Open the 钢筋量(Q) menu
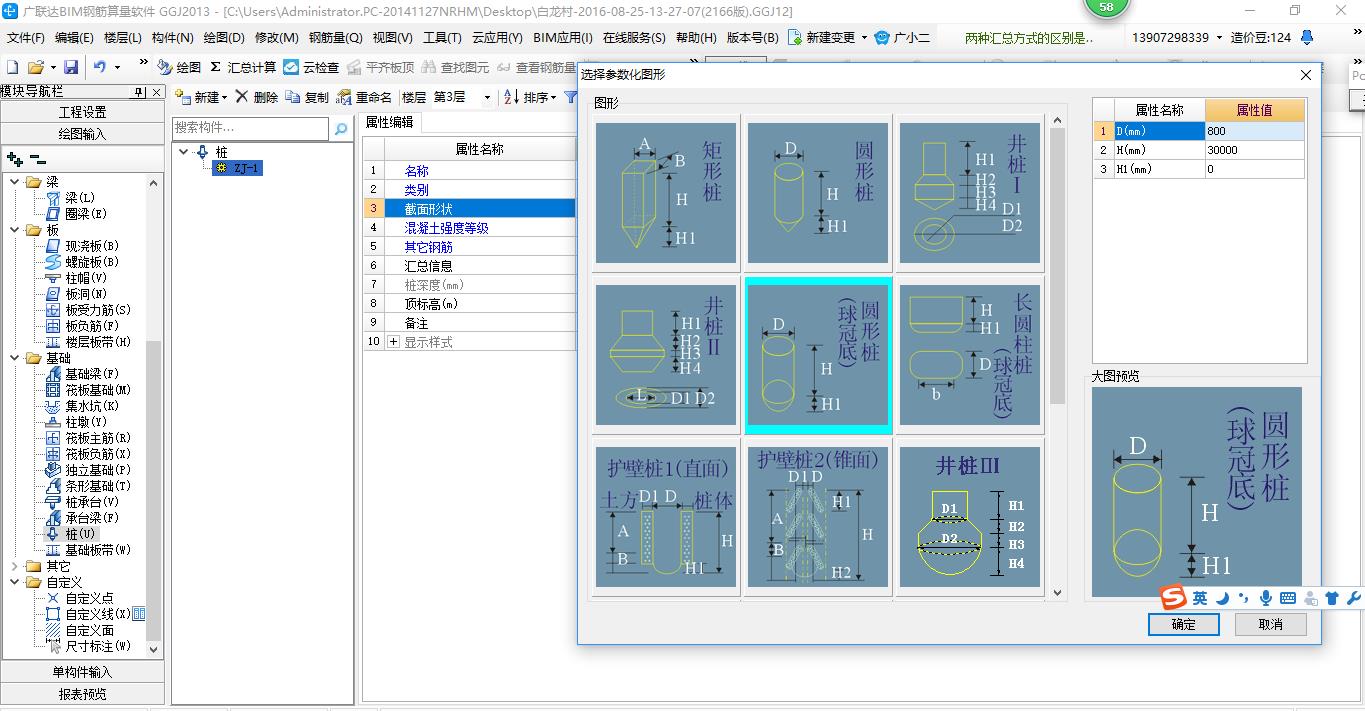The height and width of the screenshot is (711, 1365). 335,37
